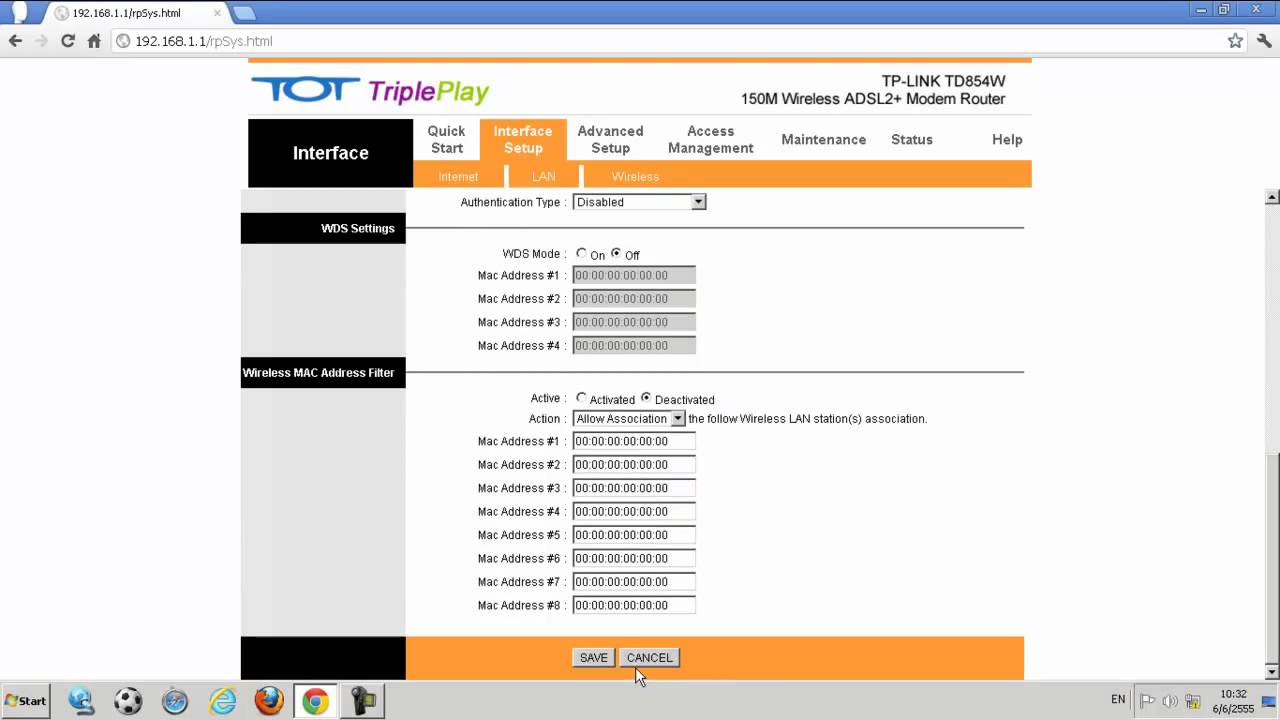This screenshot has height=720, width=1280.
Task: Open the Interface Setup tab
Action: (523, 139)
